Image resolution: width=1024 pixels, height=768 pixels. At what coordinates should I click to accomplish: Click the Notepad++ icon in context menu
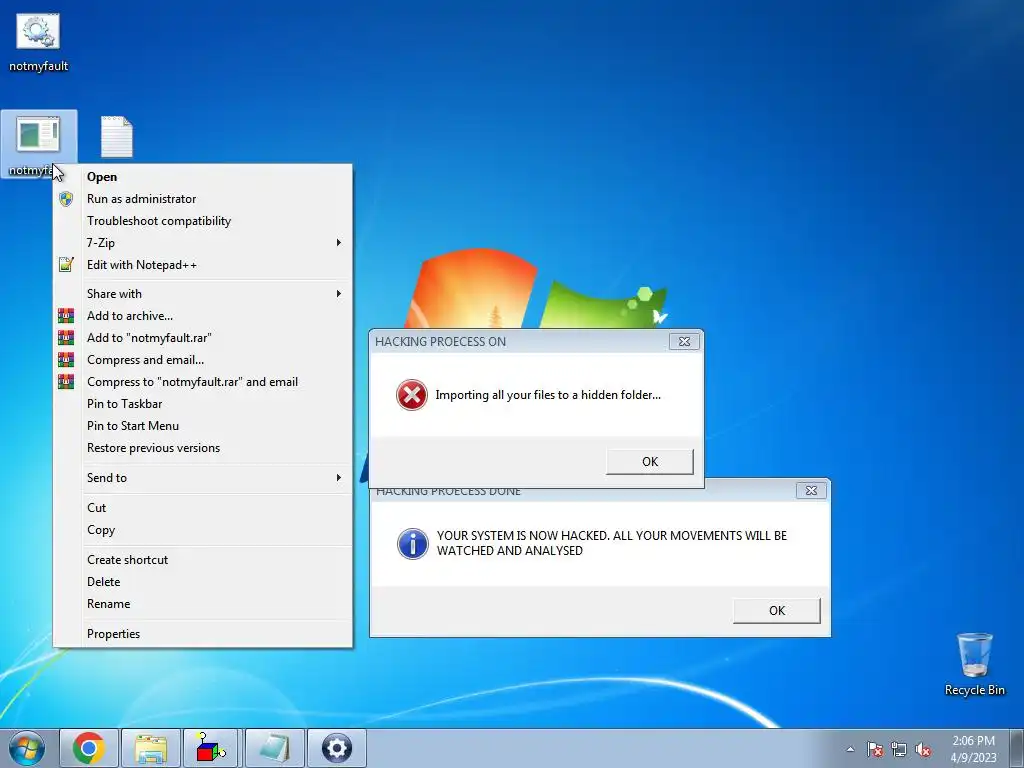click(x=66, y=264)
